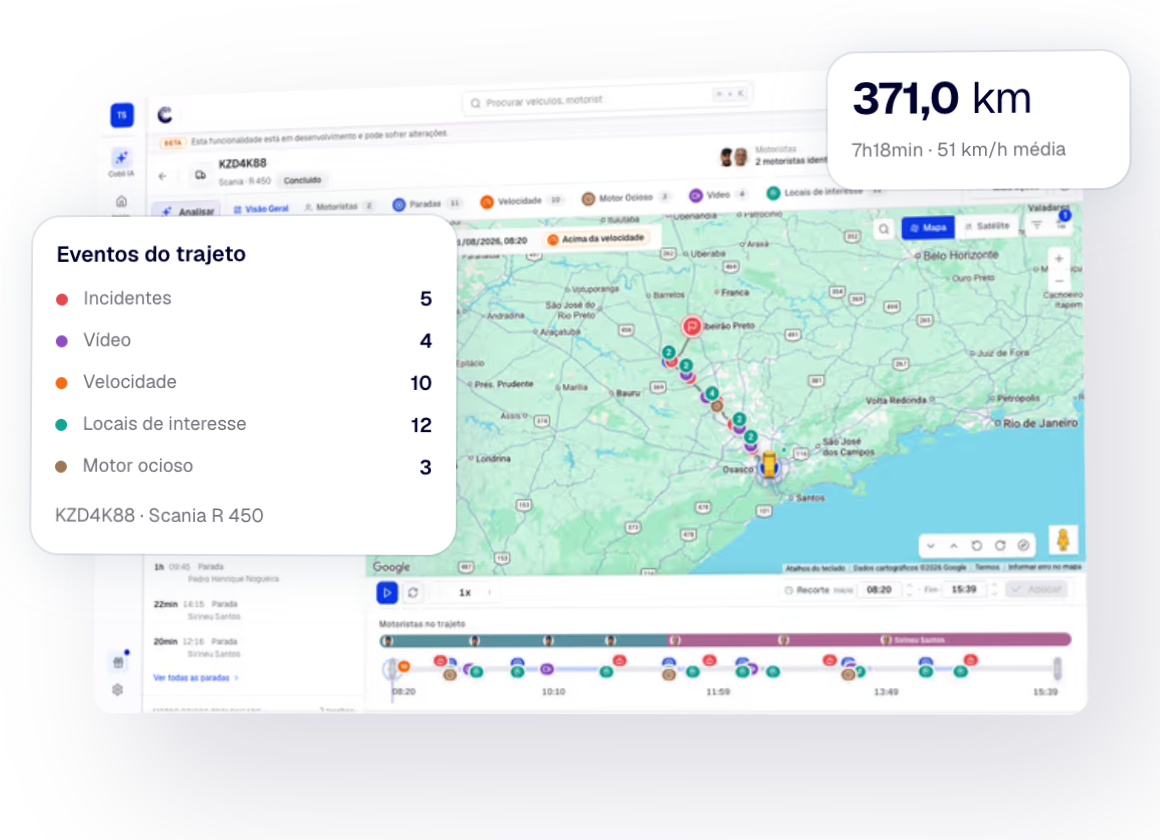Screen dimensions: 1160x840
Task: Click the map search magnifier icon
Action: [x=883, y=229]
